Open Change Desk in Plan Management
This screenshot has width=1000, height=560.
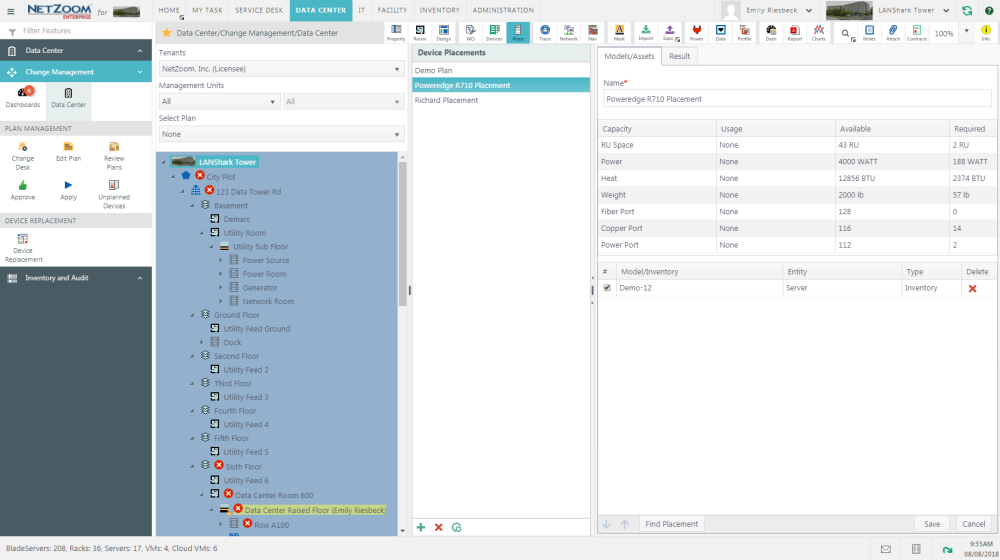point(23,156)
